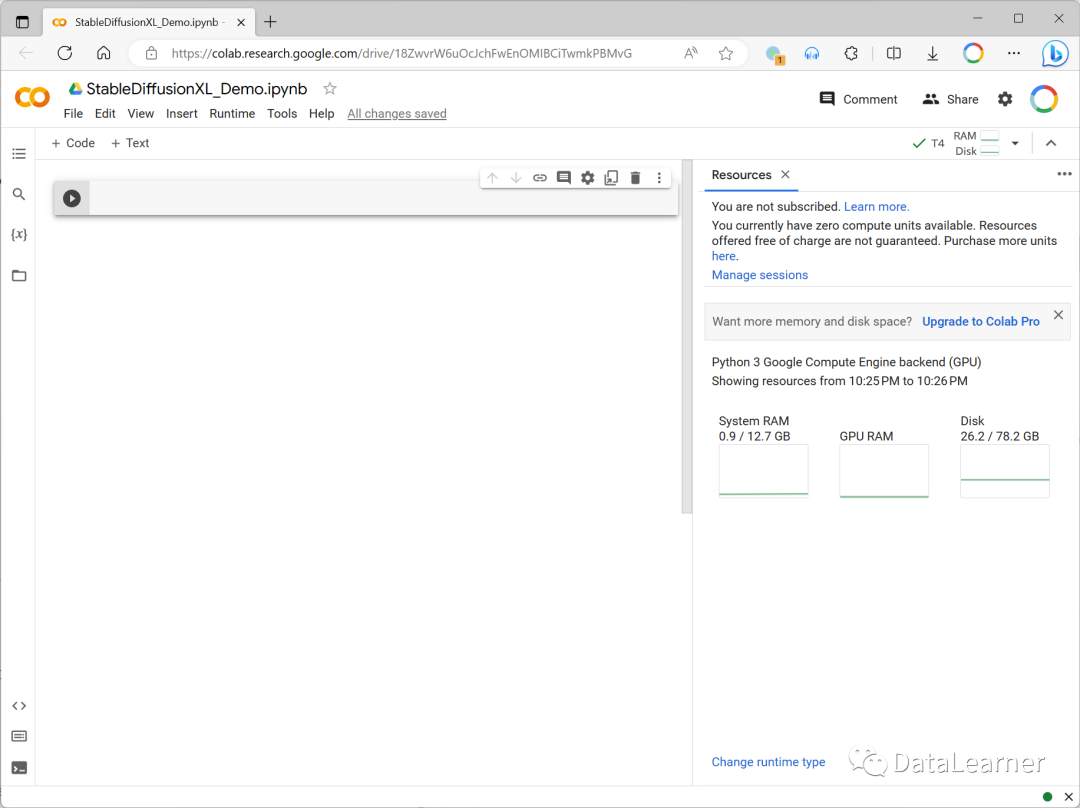
Task: Click the Share button
Action: tap(950, 99)
